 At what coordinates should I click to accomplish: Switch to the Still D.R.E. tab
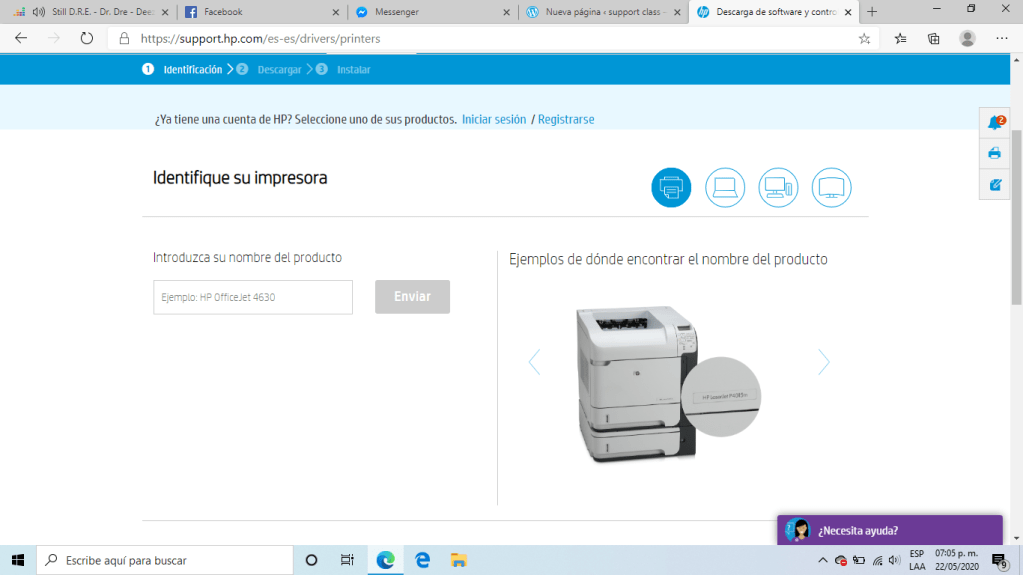coord(91,12)
